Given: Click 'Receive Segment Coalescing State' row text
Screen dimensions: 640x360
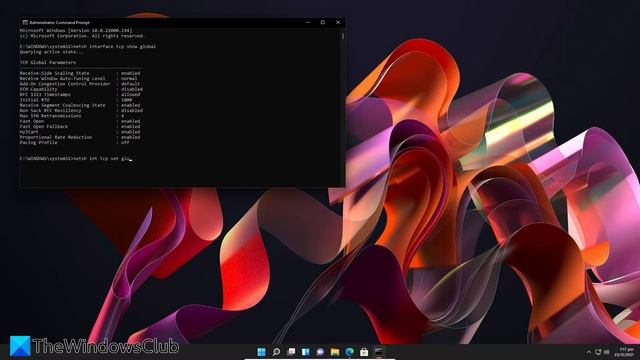Looking at the screenshot, I should pos(62,105).
